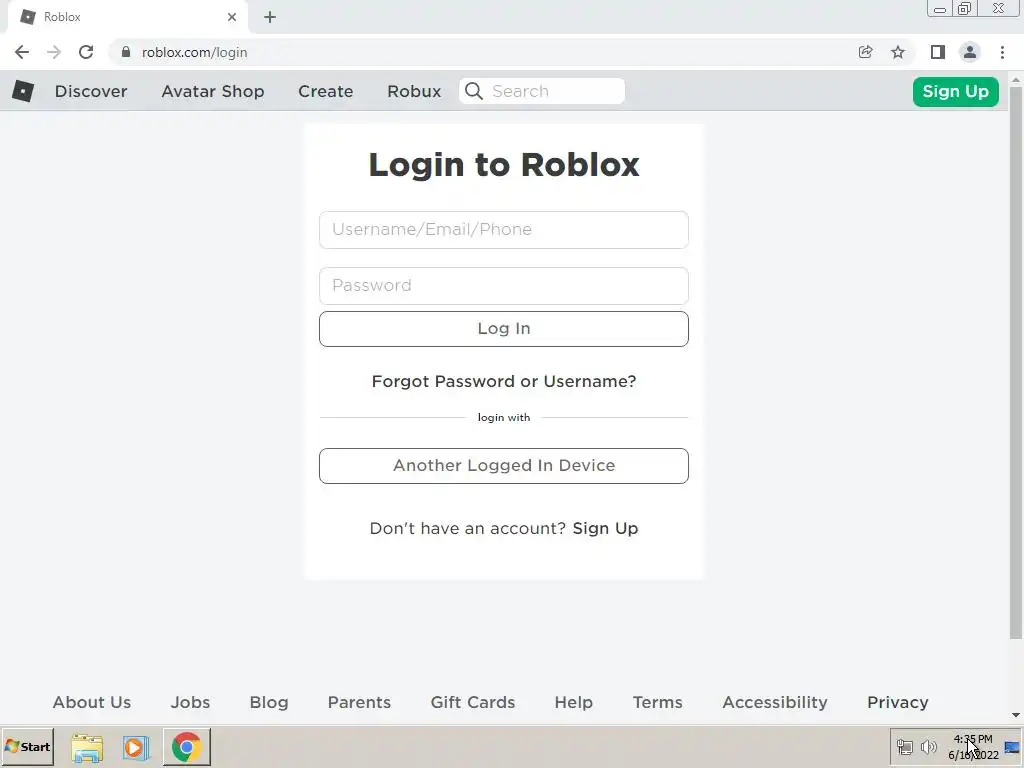
Task: Focus the Username/Email/Phone field
Action: click(504, 230)
